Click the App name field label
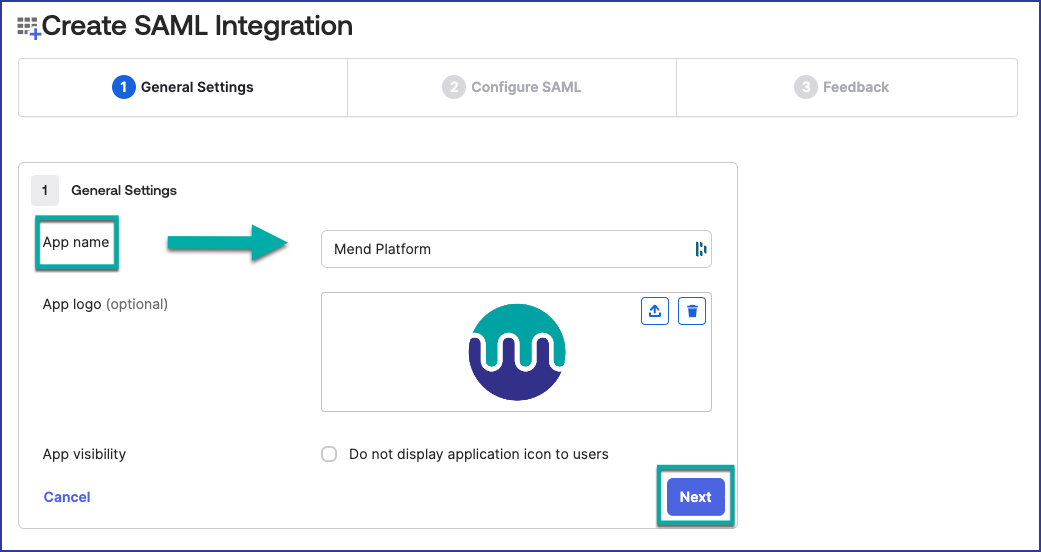The width and height of the screenshot is (1041, 552). pos(76,243)
